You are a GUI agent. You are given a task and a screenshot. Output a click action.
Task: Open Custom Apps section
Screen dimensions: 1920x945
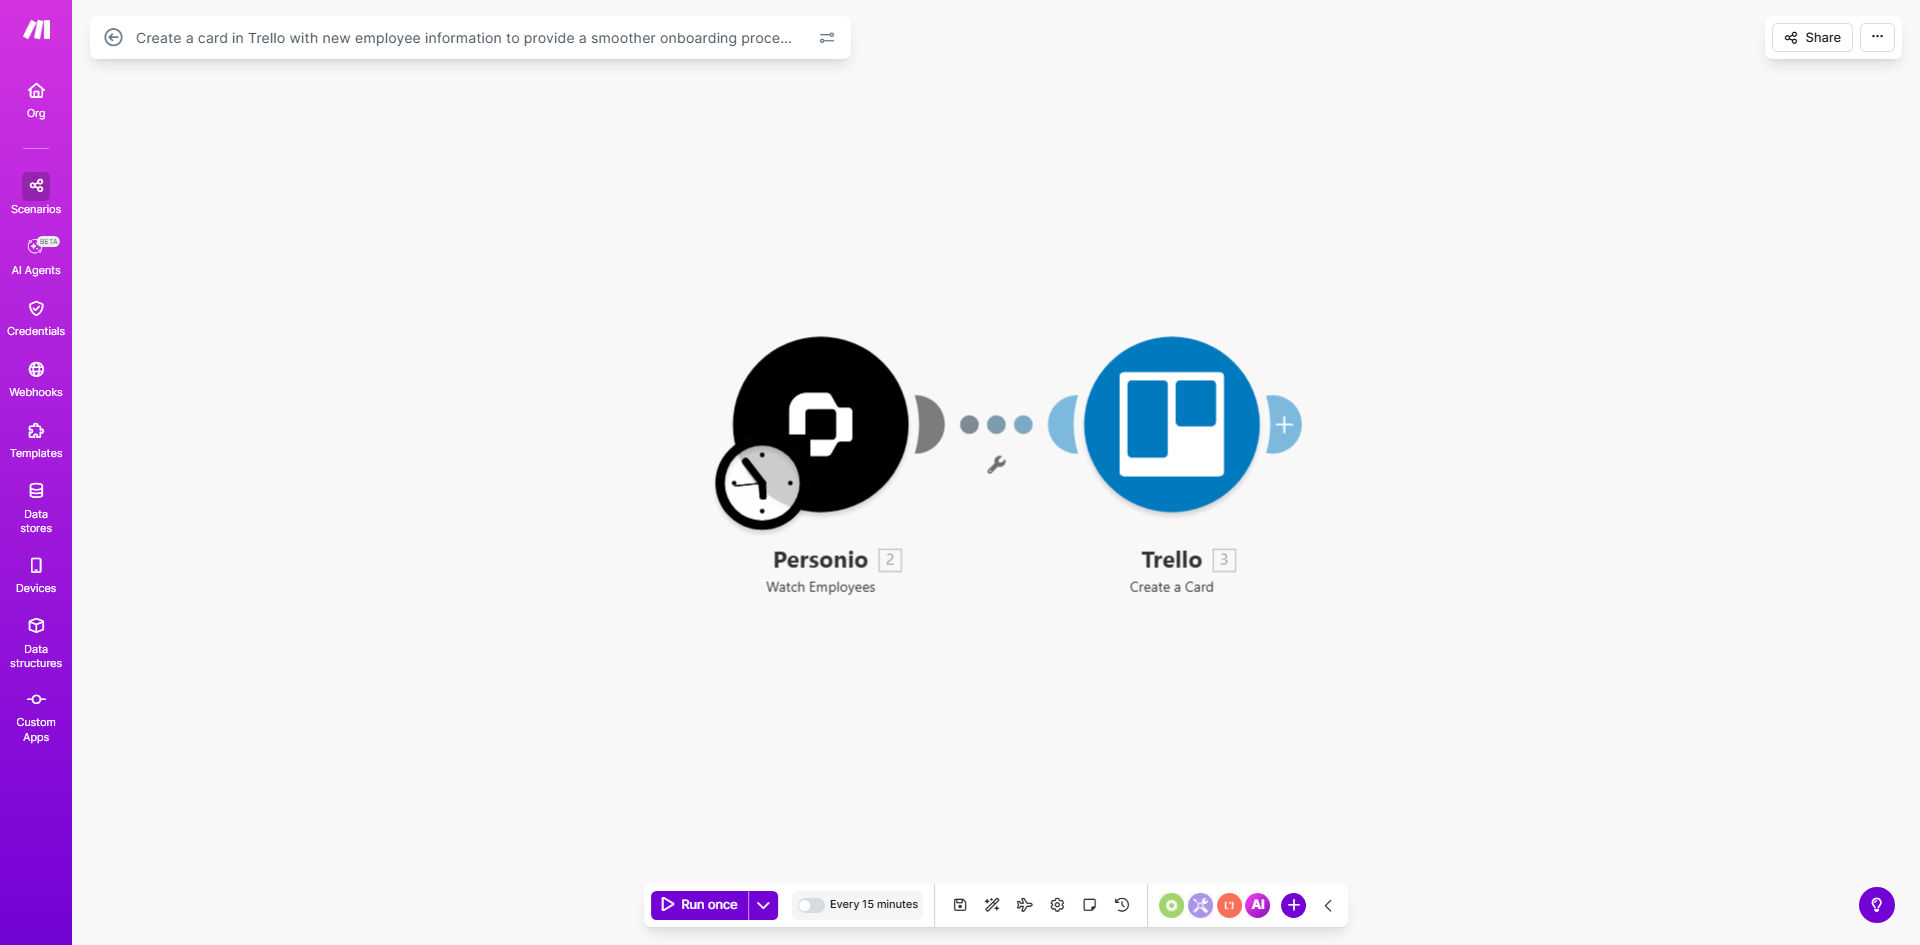[36, 716]
